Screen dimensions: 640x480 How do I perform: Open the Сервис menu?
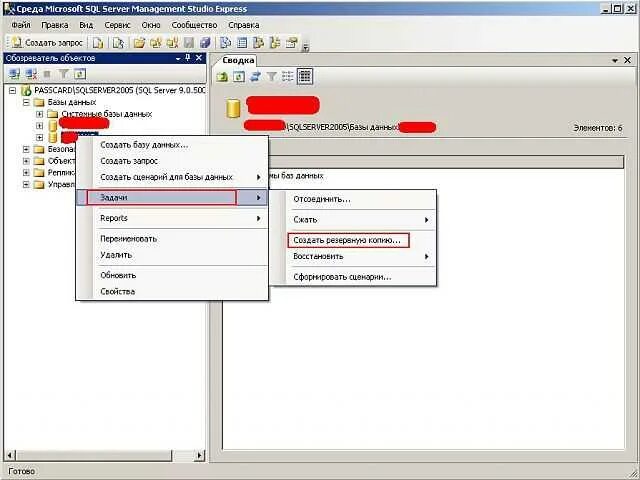[x=117, y=25]
